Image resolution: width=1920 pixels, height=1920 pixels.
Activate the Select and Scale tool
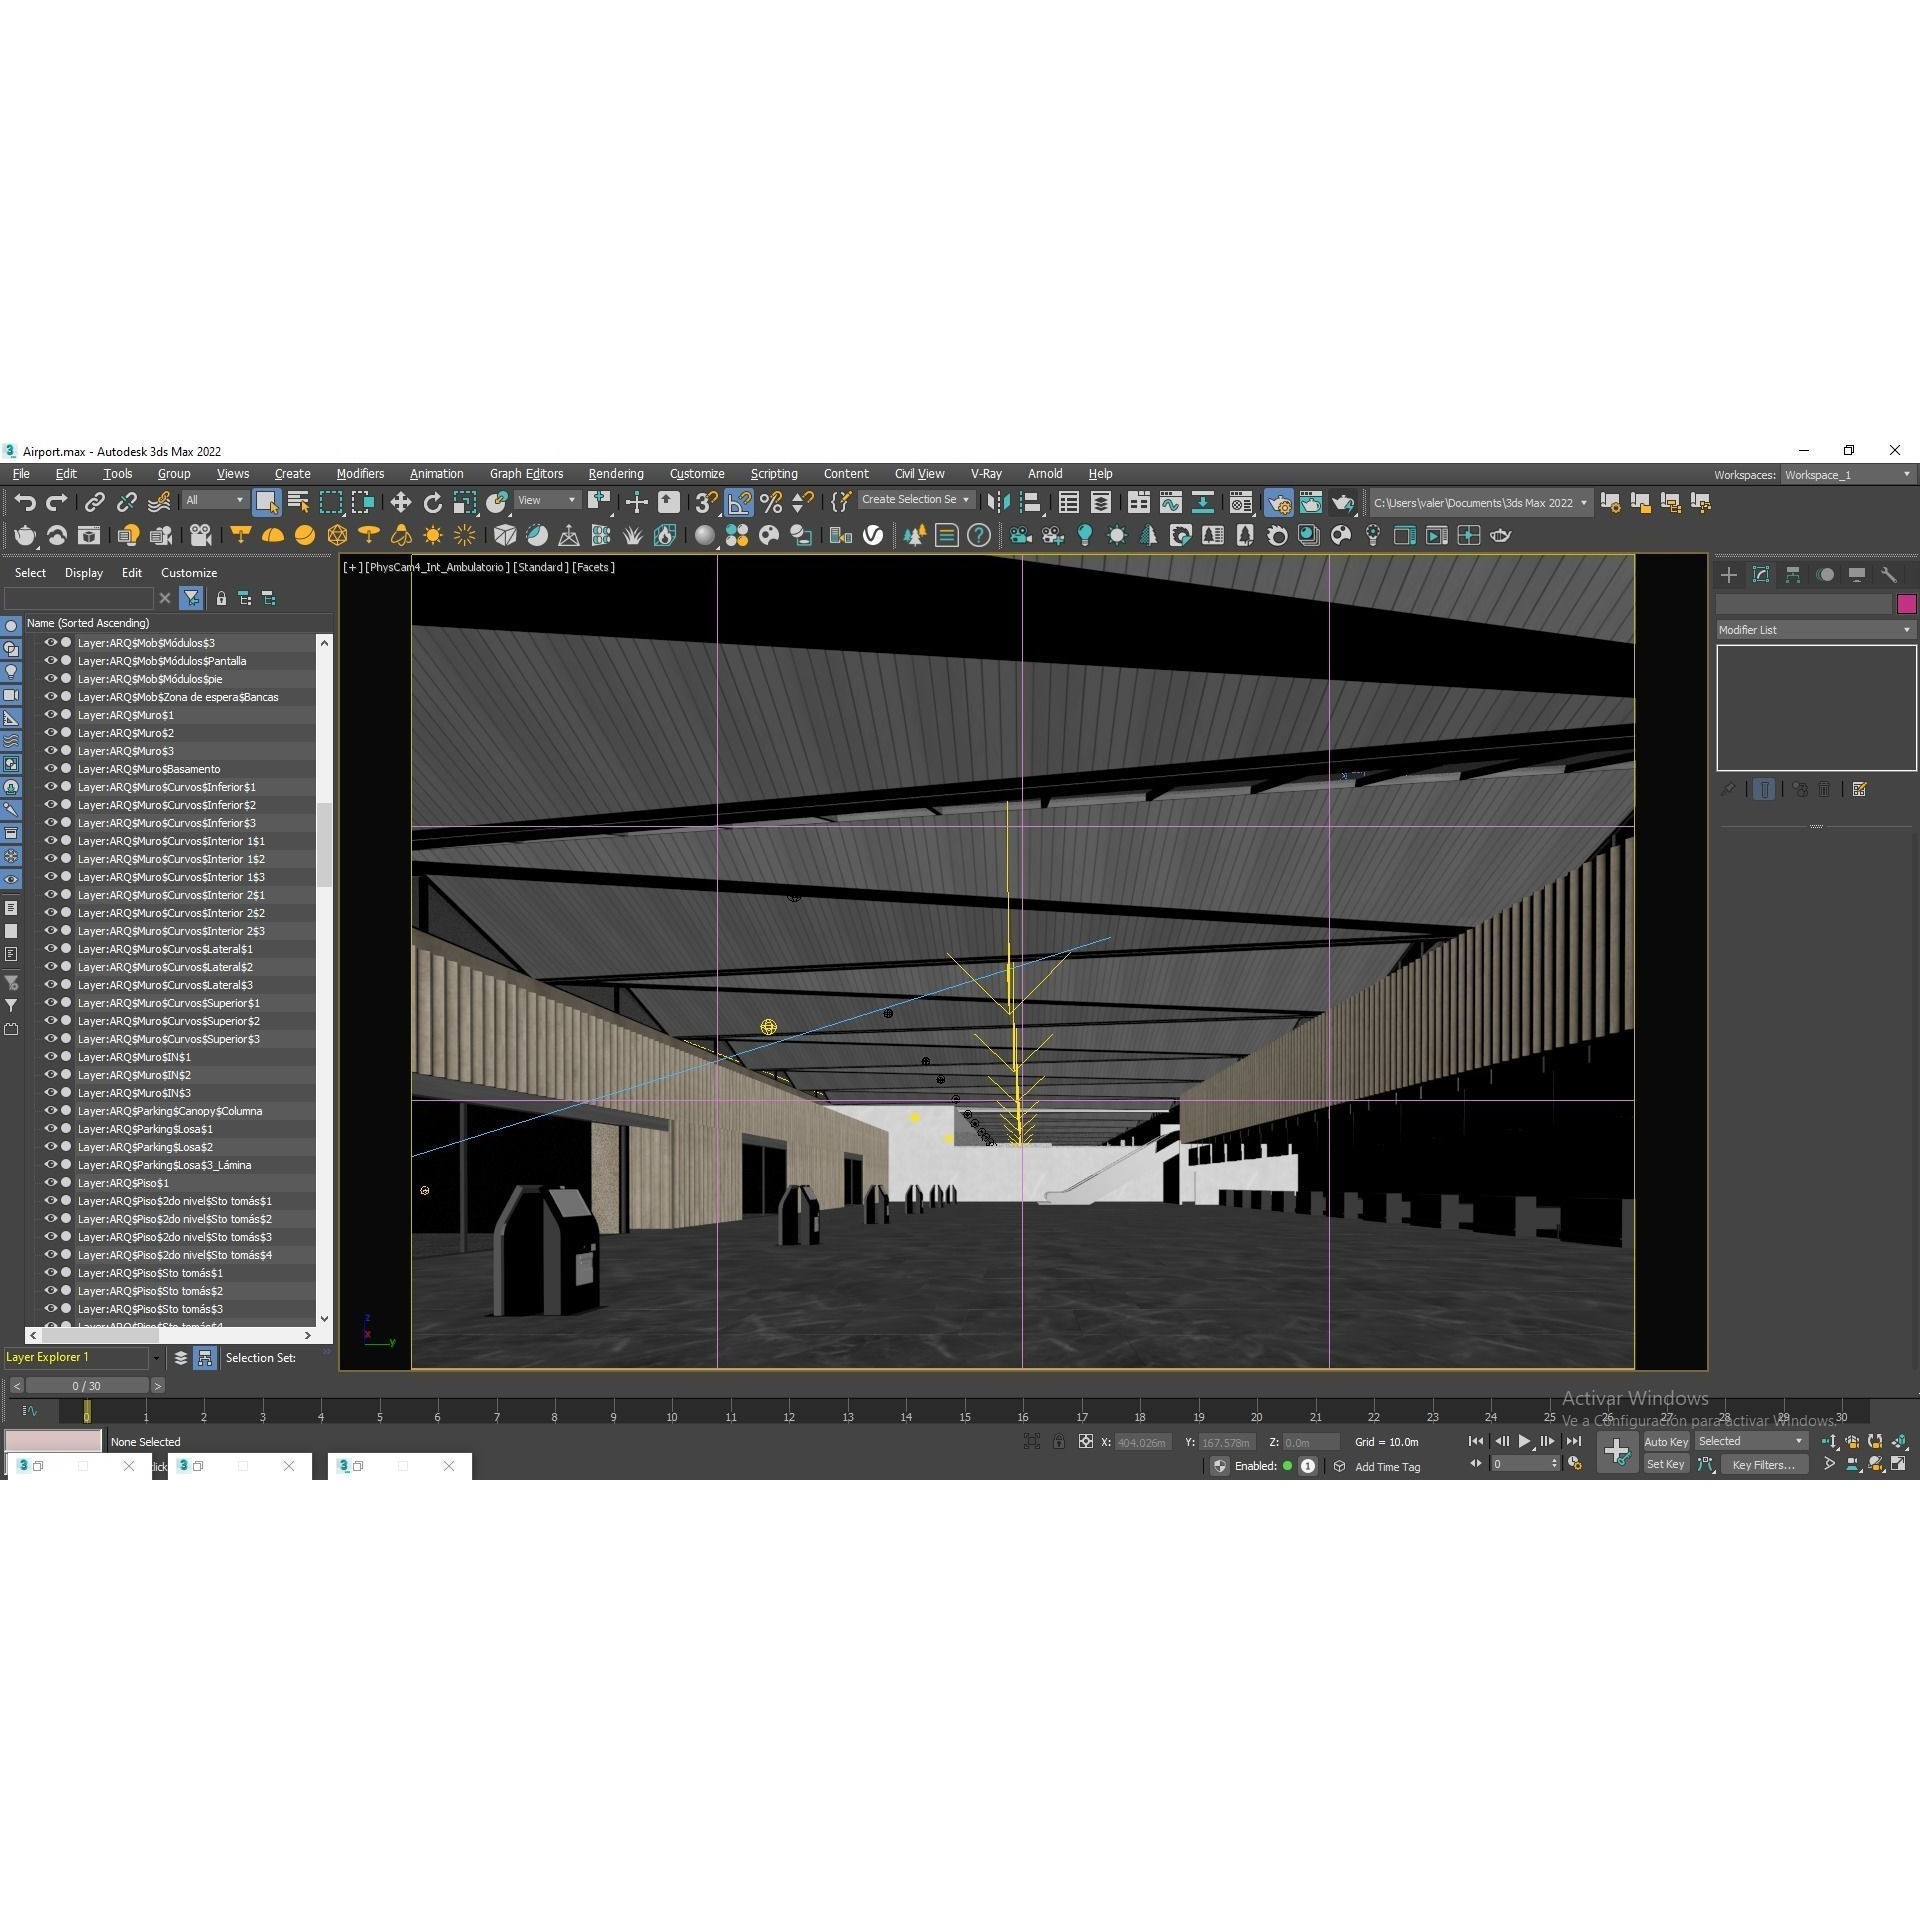pos(465,503)
